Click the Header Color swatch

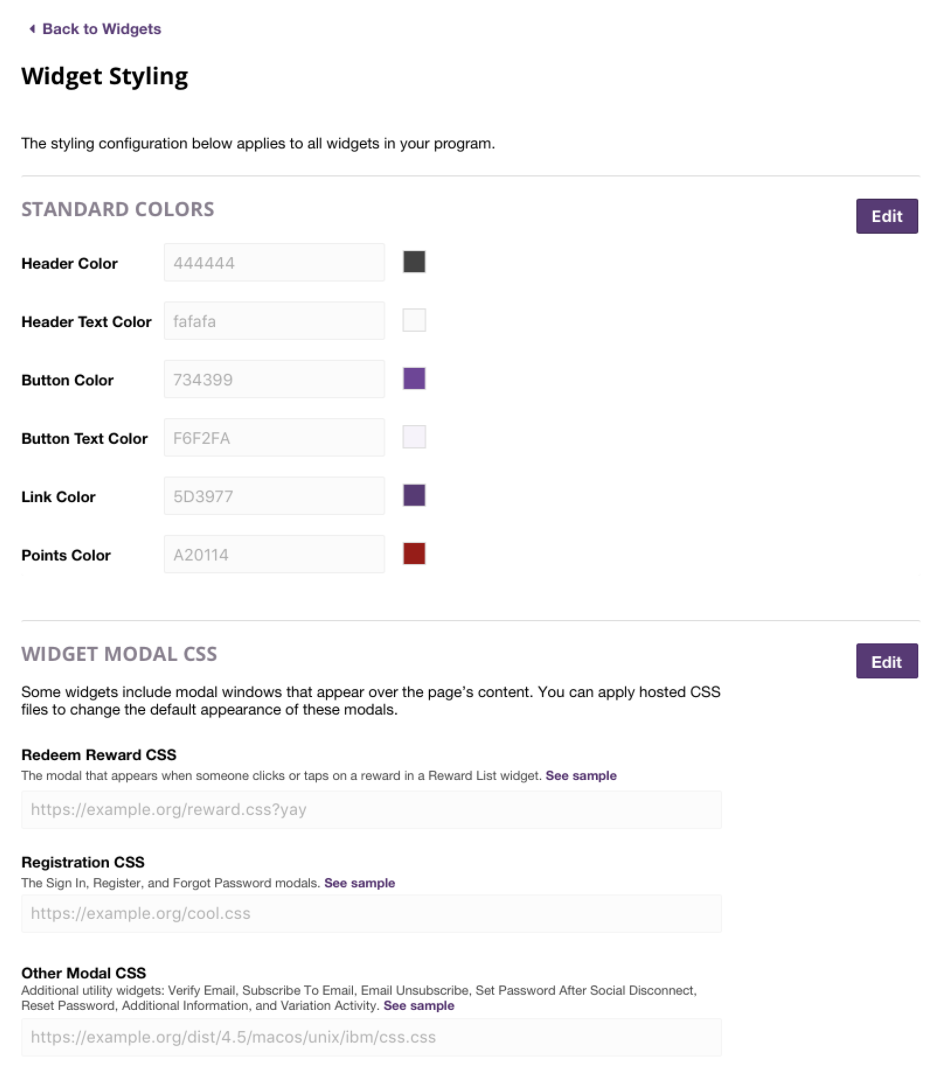(x=414, y=262)
